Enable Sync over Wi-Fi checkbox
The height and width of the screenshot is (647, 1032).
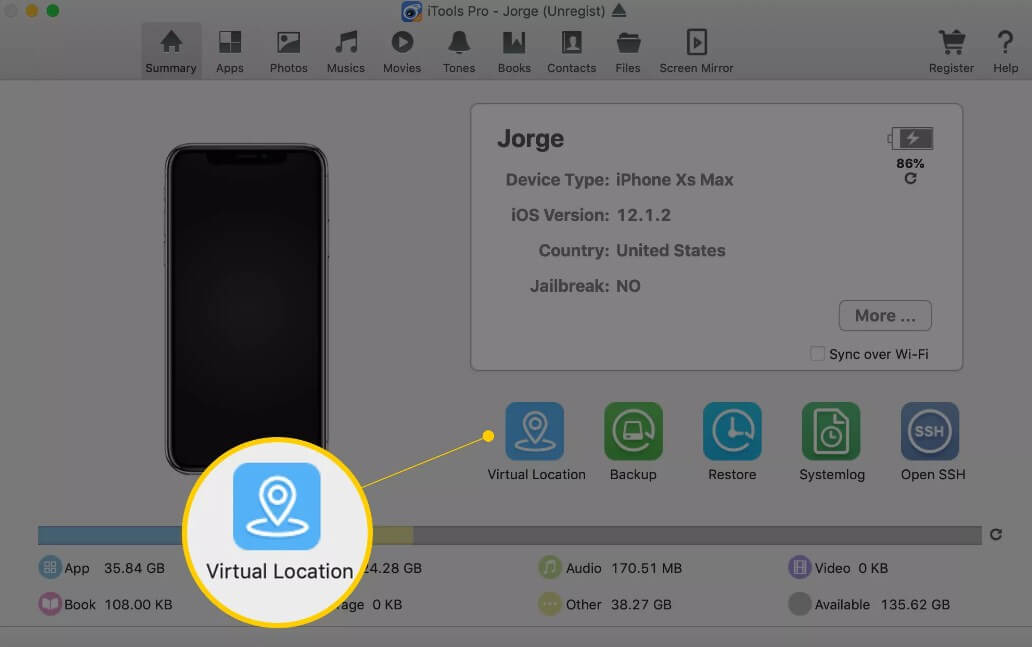click(x=817, y=353)
